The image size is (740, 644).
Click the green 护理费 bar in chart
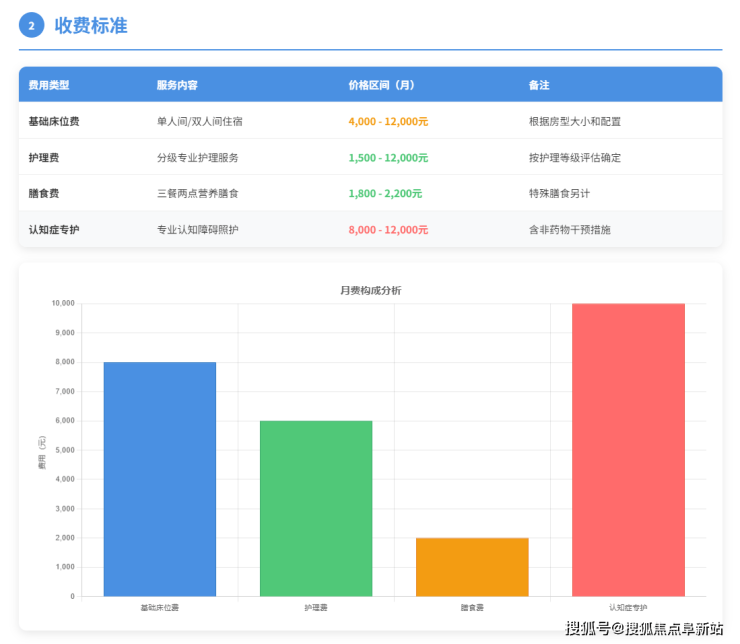[x=316, y=508]
